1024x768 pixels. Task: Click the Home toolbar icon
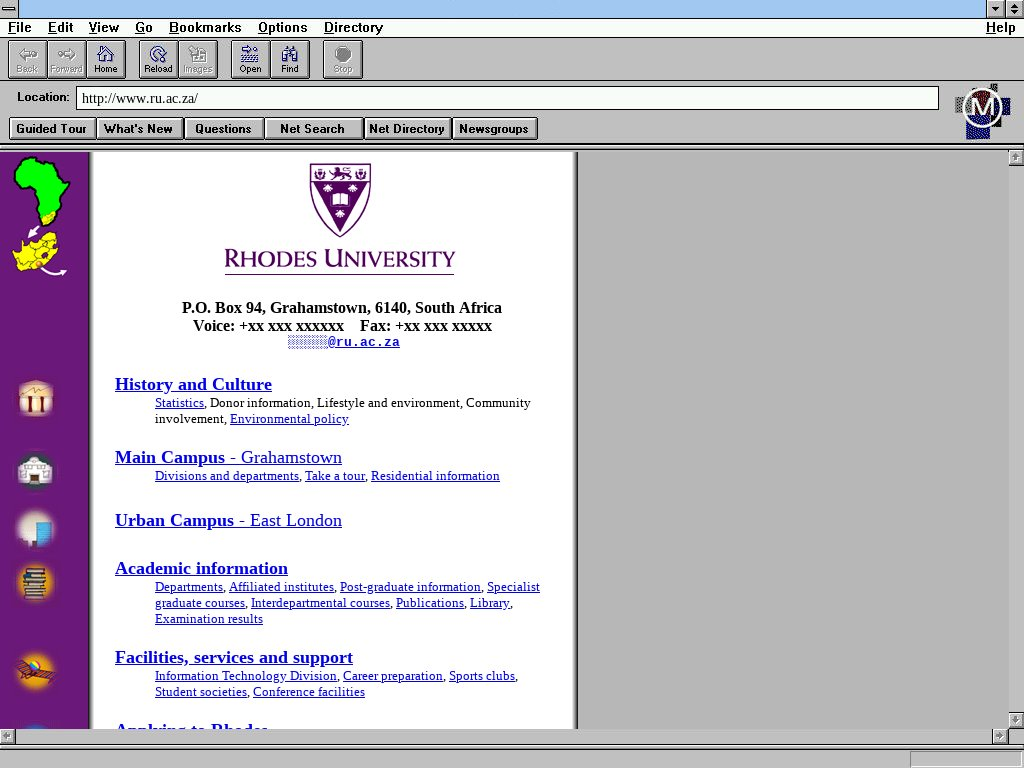106,59
